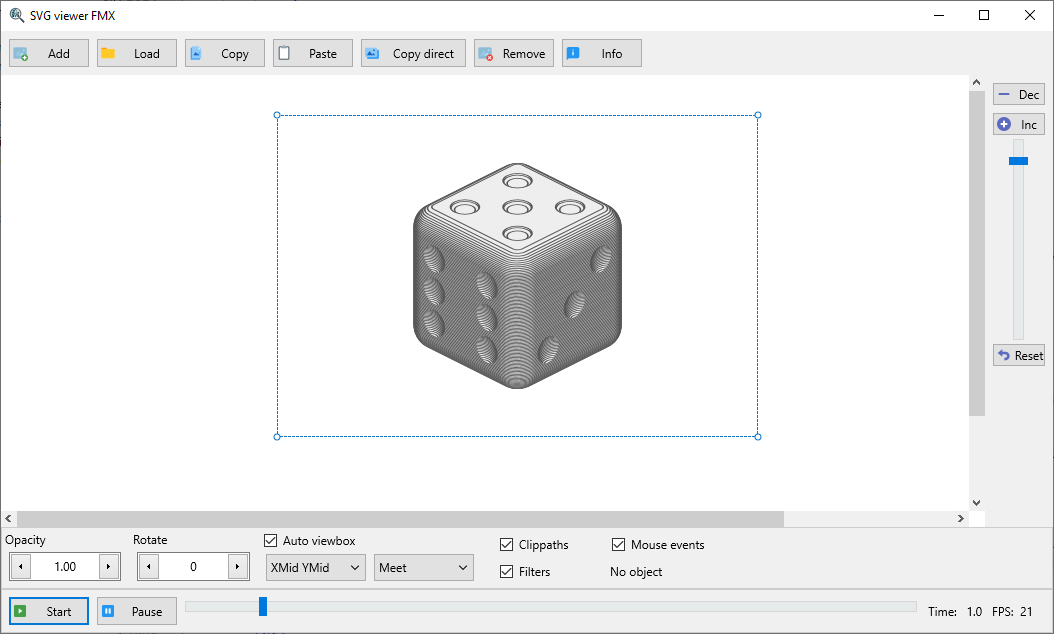Viewport: 1054px width, 634px height.
Task: Open the Info panel button
Action: [601, 54]
